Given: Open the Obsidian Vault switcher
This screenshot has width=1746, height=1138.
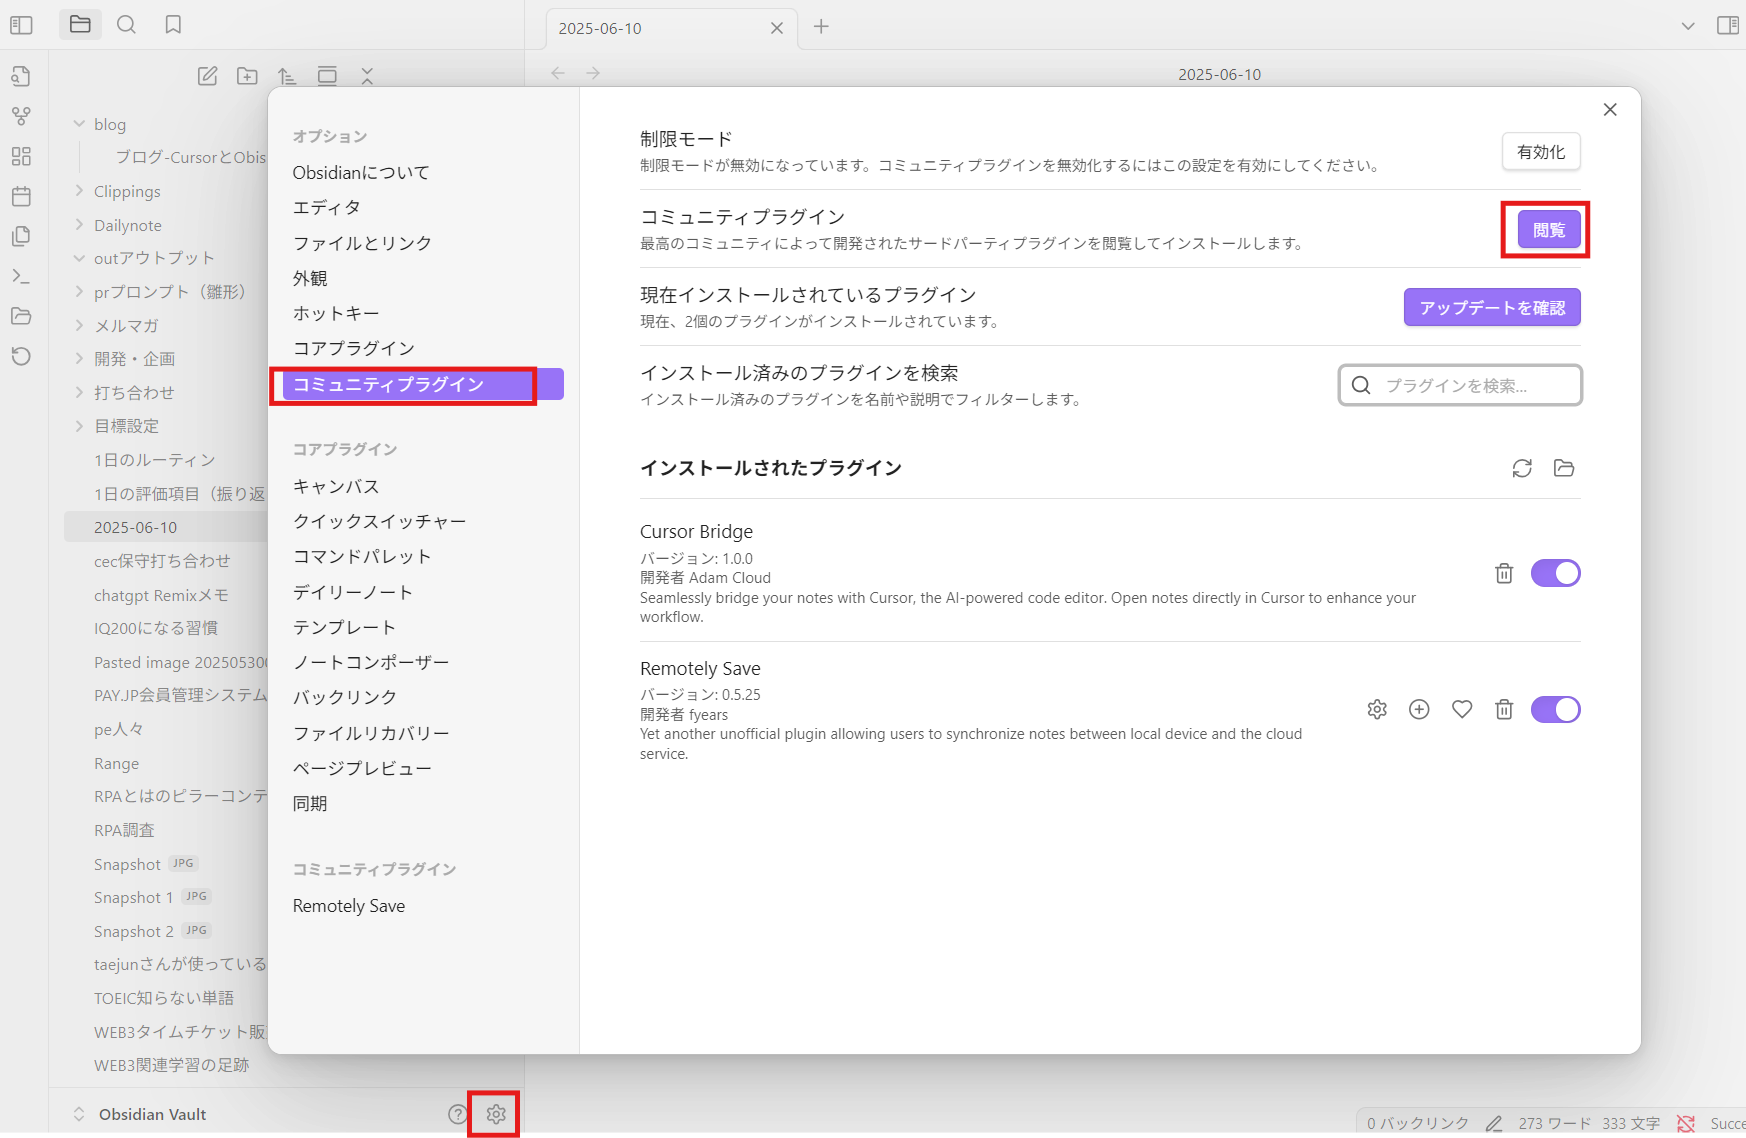Looking at the screenshot, I should pyautogui.click(x=139, y=1114).
